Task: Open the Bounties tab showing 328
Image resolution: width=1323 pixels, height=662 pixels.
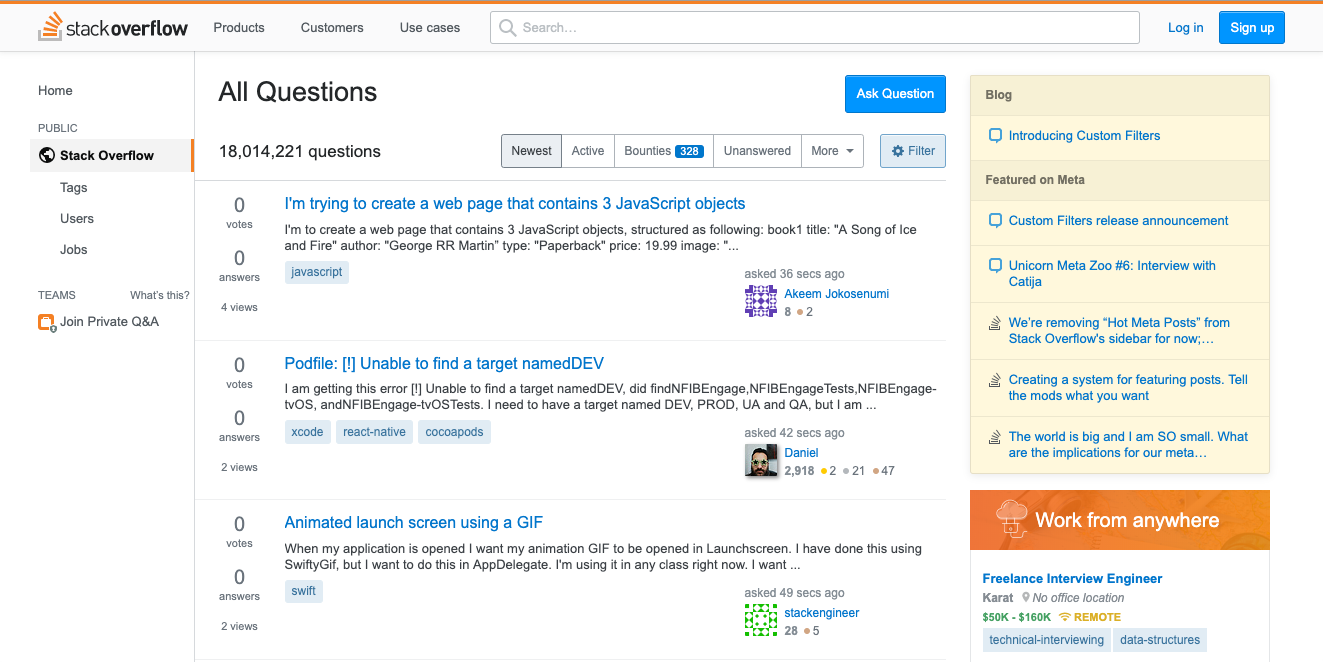Action: tap(663, 150)
